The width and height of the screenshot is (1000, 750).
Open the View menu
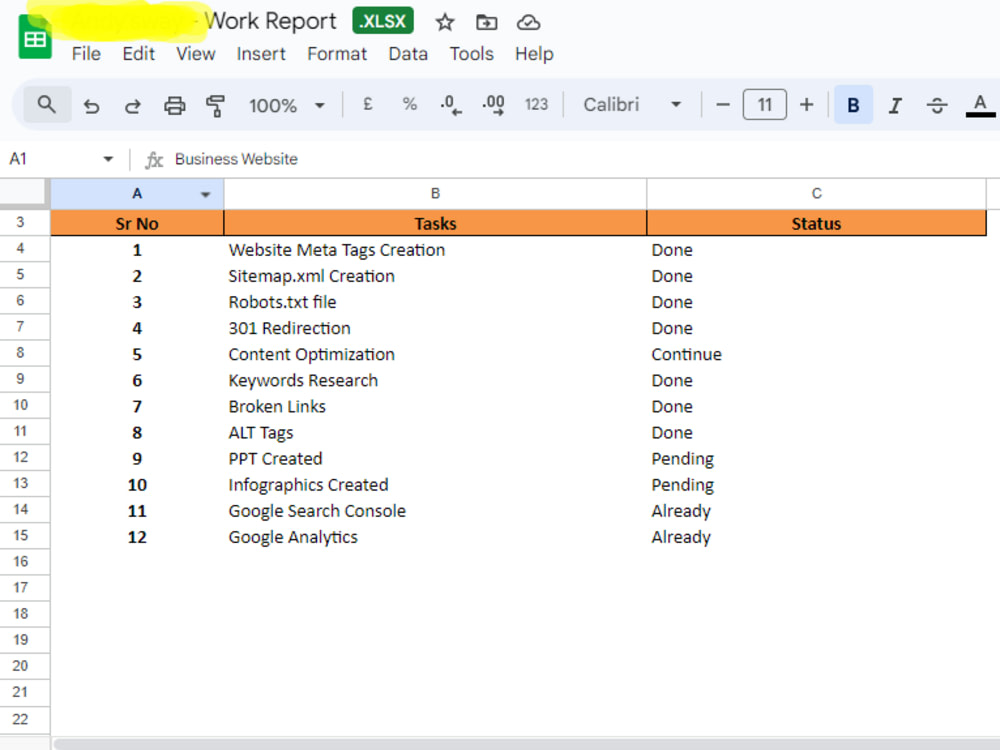(x=196, y=54)
